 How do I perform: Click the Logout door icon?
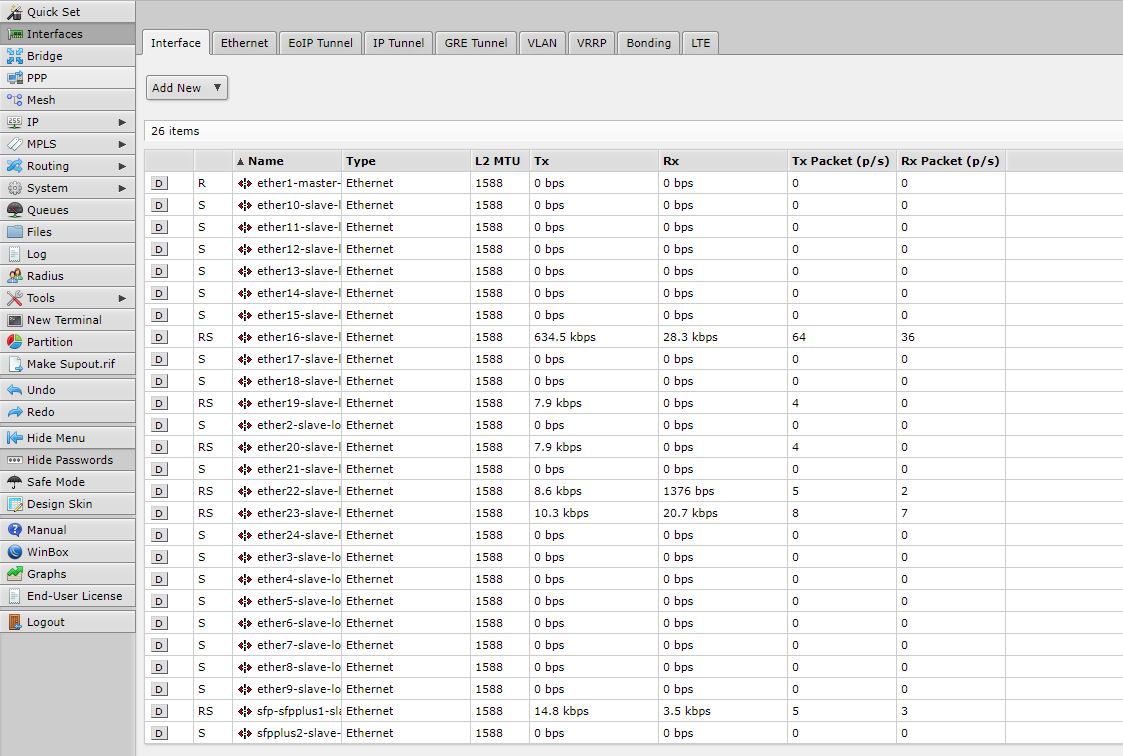[14, 622]
